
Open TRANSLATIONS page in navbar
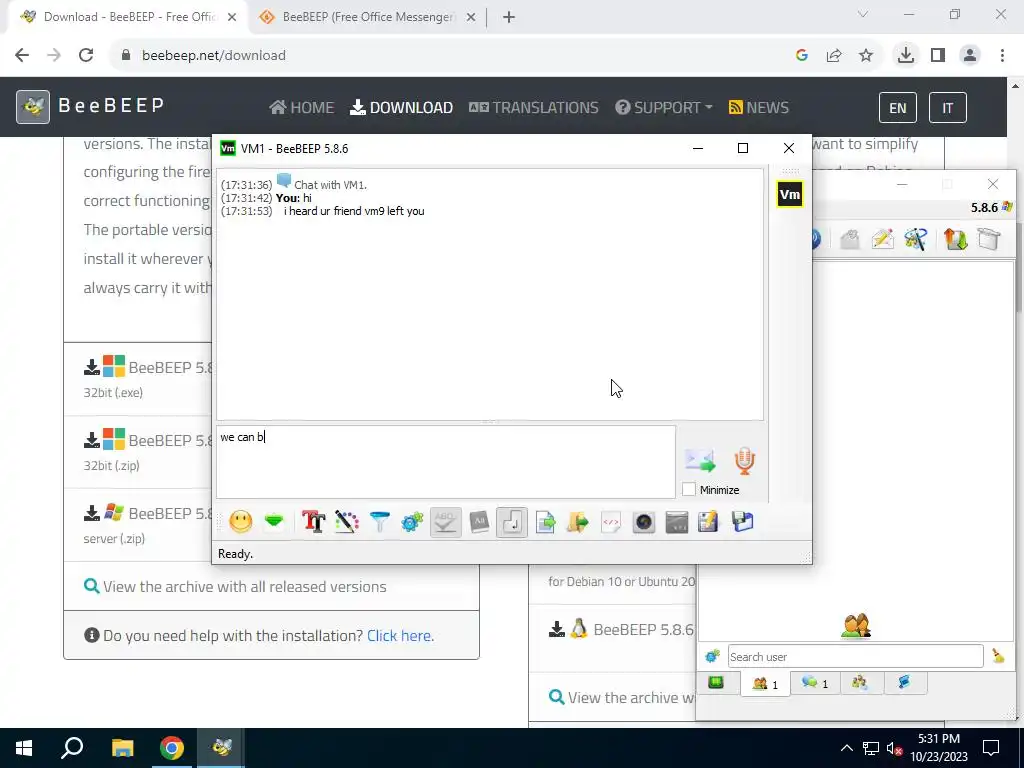click(x=534, y=107)
